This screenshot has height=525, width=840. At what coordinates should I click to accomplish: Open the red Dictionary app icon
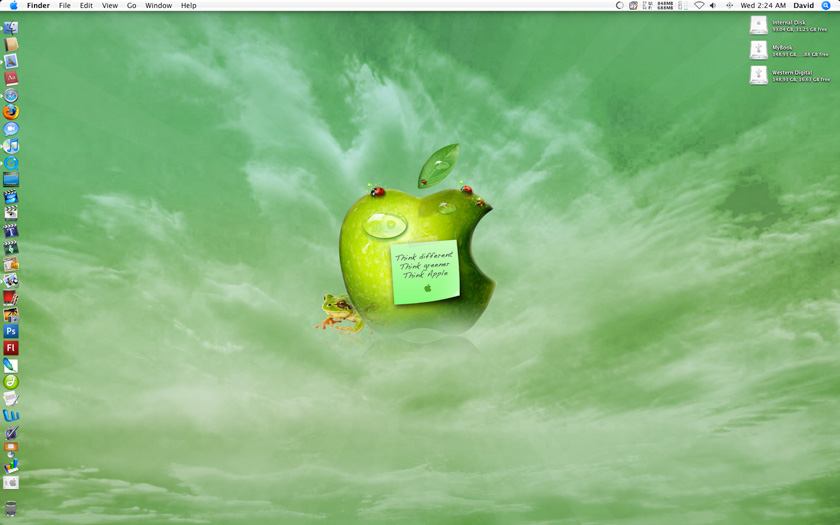[11, 78]
